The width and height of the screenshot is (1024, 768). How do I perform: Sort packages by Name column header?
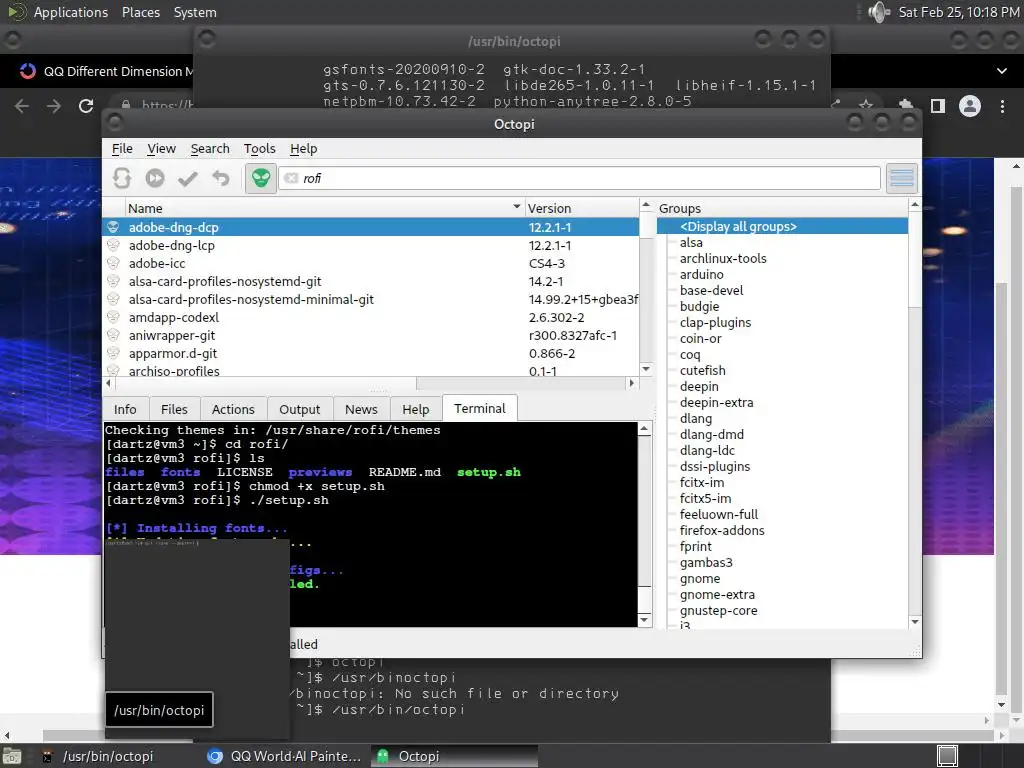(x=325, y=208)
